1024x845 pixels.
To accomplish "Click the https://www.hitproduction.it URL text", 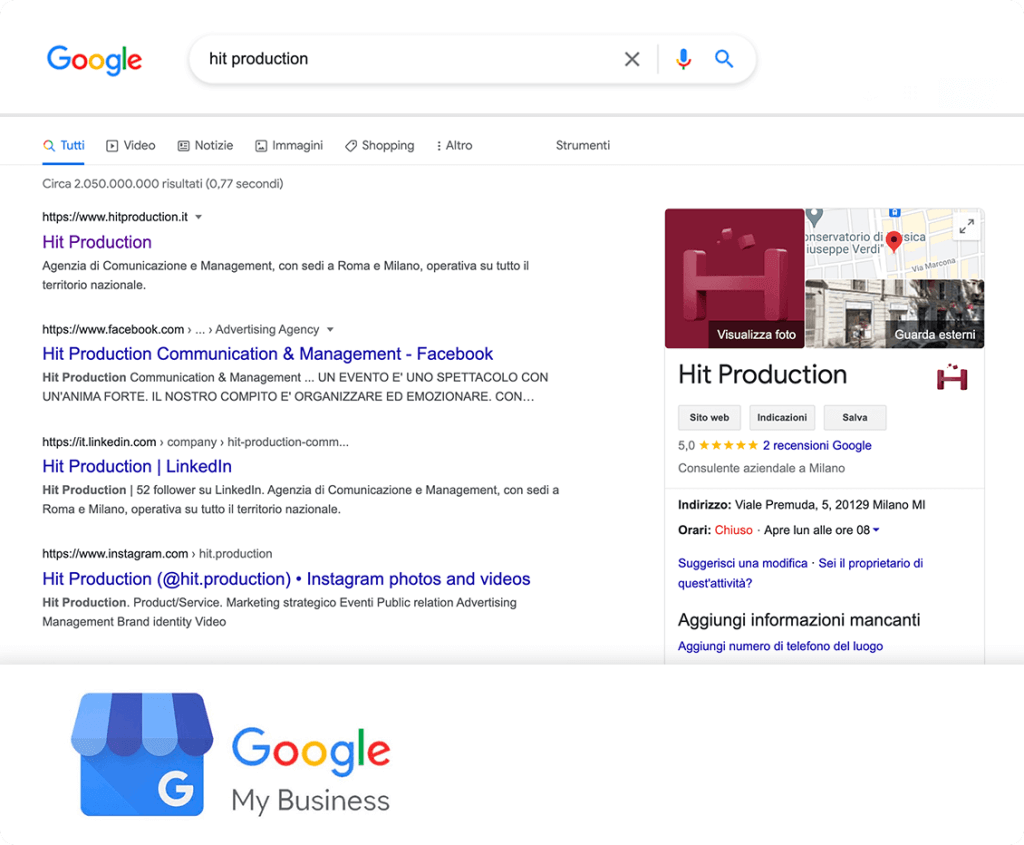I will point(115,217).
